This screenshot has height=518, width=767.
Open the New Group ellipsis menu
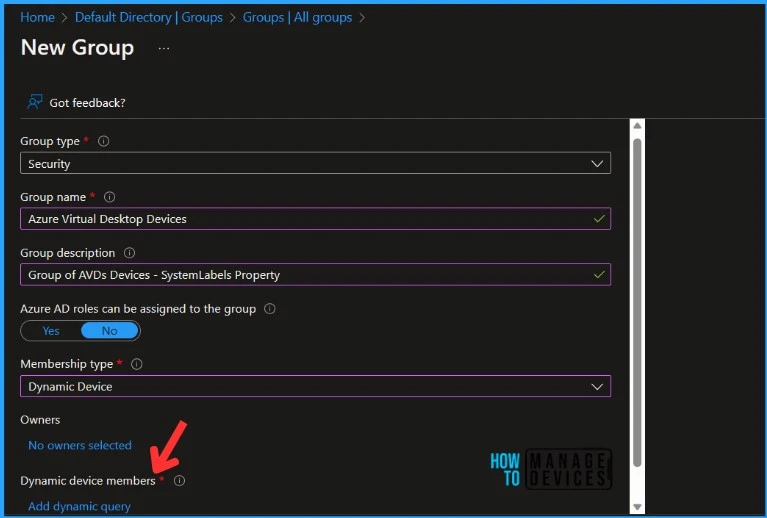[164, 48]
